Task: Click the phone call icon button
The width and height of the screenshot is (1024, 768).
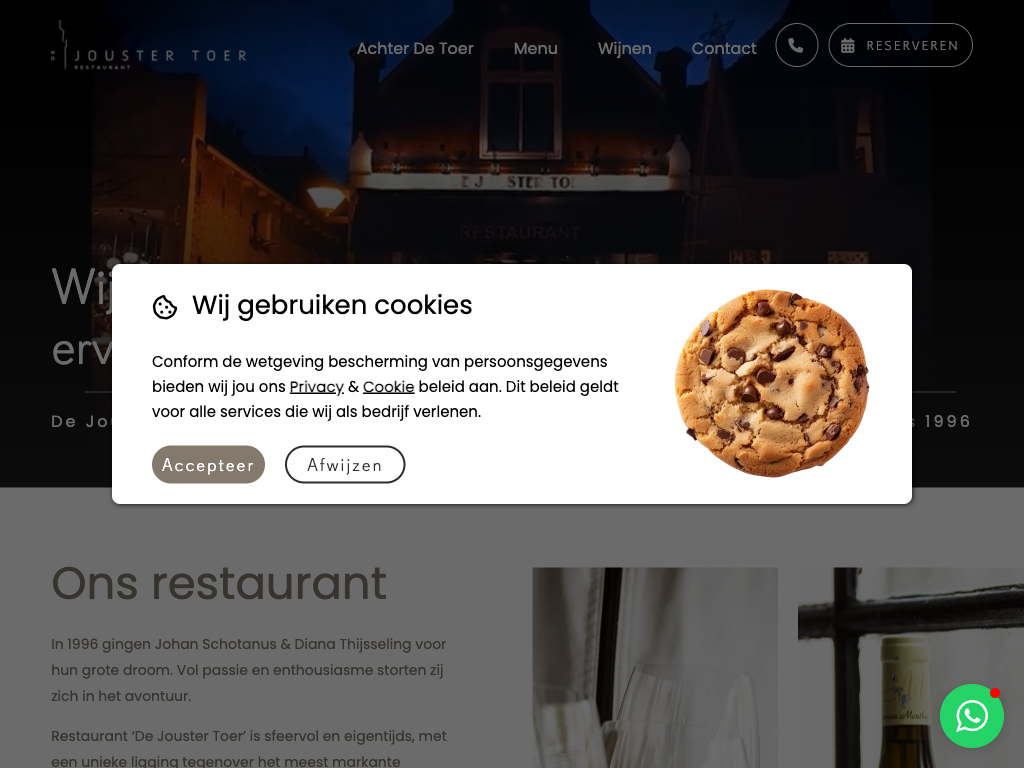Action: click(796, 45)
